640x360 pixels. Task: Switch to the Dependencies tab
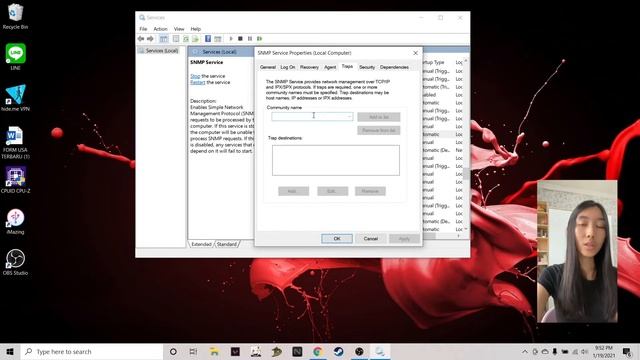click(394, 67)
